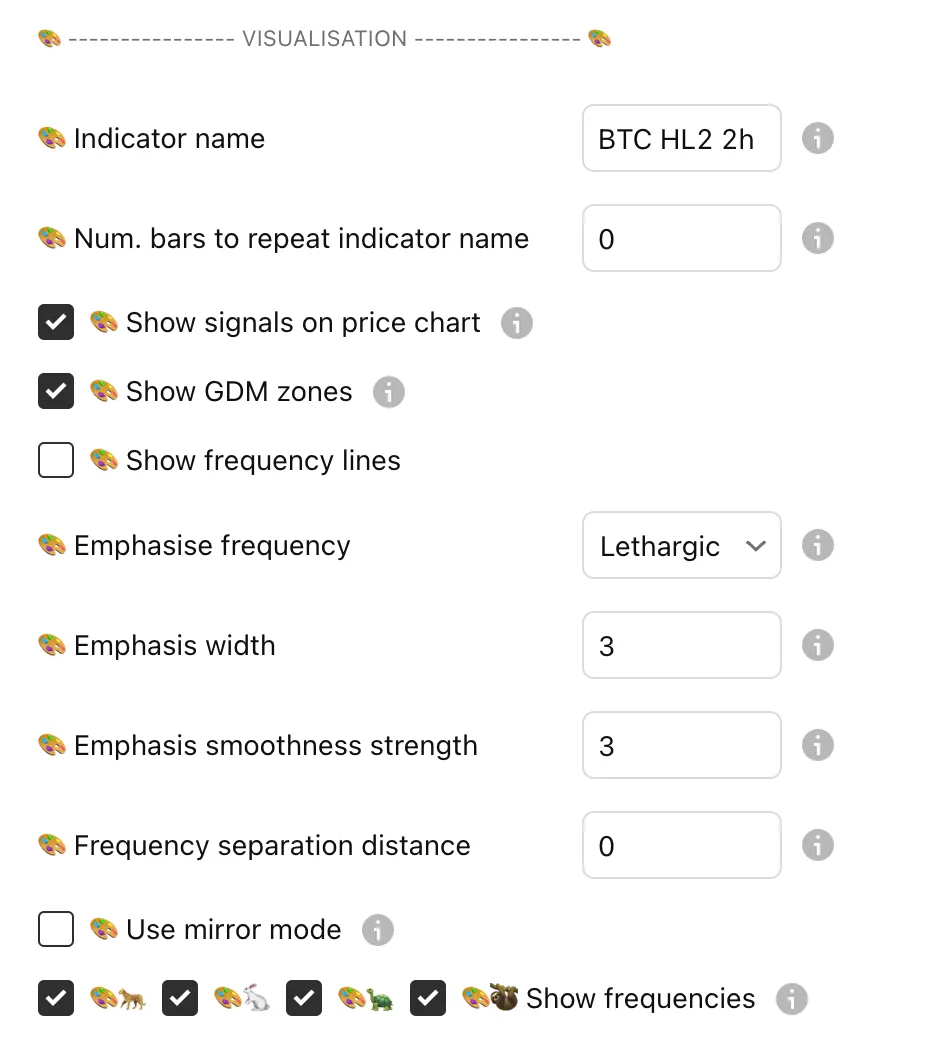Open the Emphasise frequency Lethargic dropdown
This screenshot has height=1052, width=948.
pos(681,546)
